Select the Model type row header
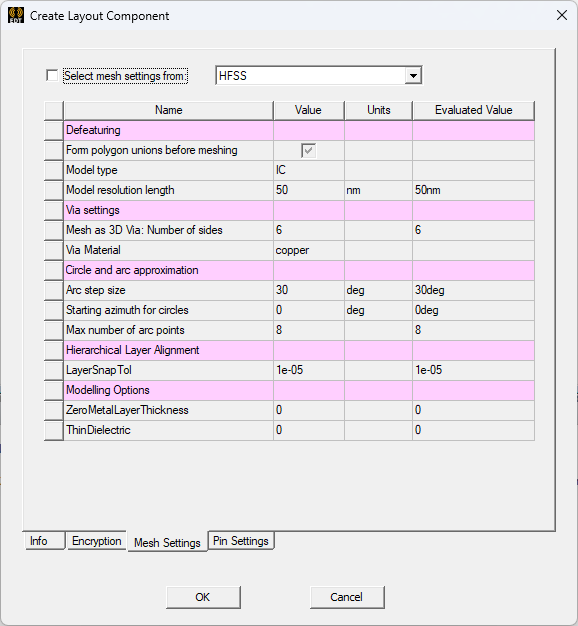Viewport: 578px width, 626px height. pos(54,170)
